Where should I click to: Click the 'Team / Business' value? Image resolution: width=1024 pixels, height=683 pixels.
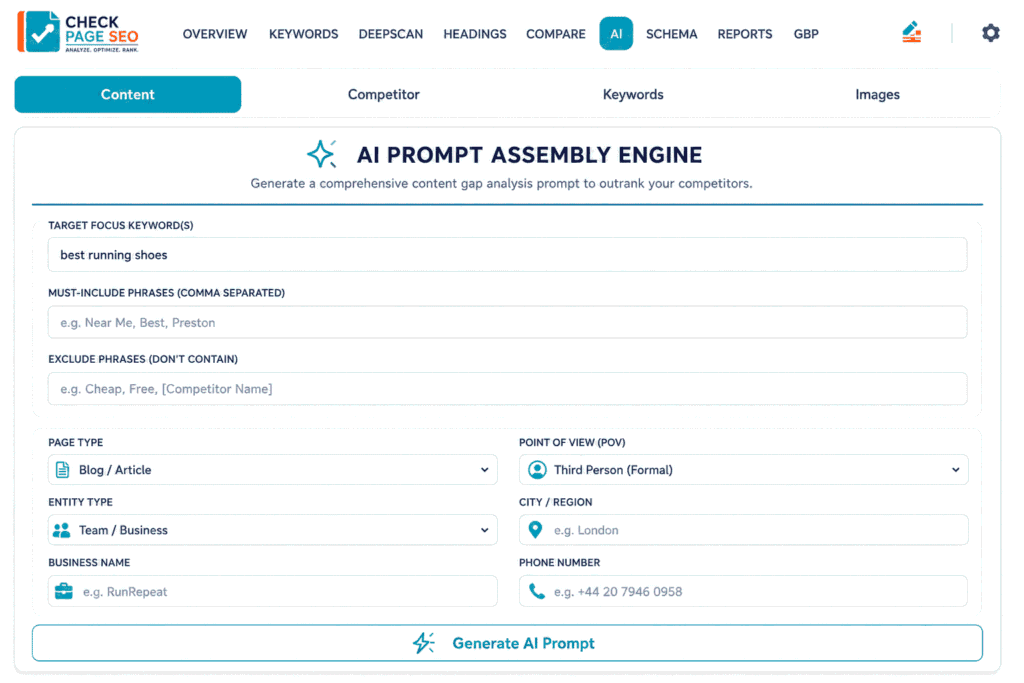pos(123,530)
